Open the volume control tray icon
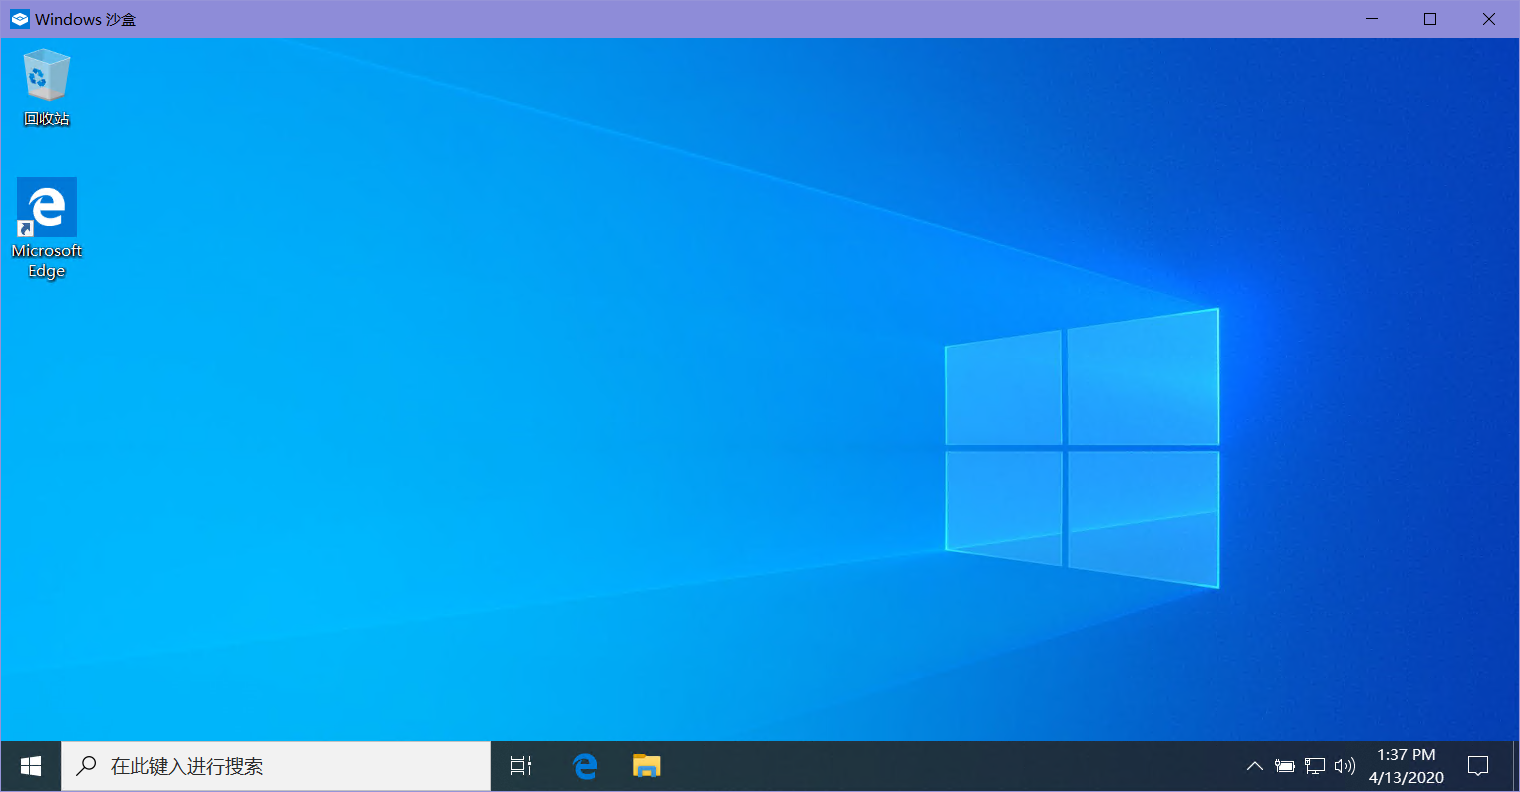This screenshot has height=792, width=1520. coord(1345,767)
